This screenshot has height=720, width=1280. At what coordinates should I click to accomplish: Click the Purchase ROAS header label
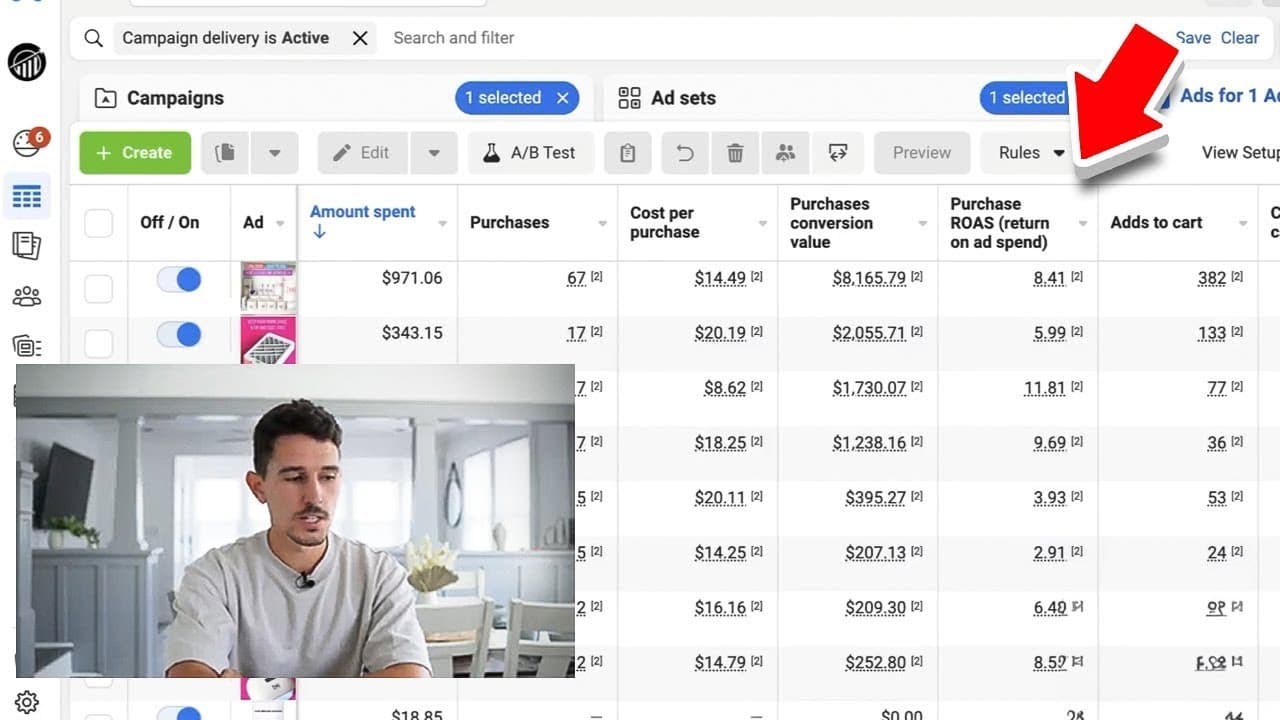click(999, 222)
